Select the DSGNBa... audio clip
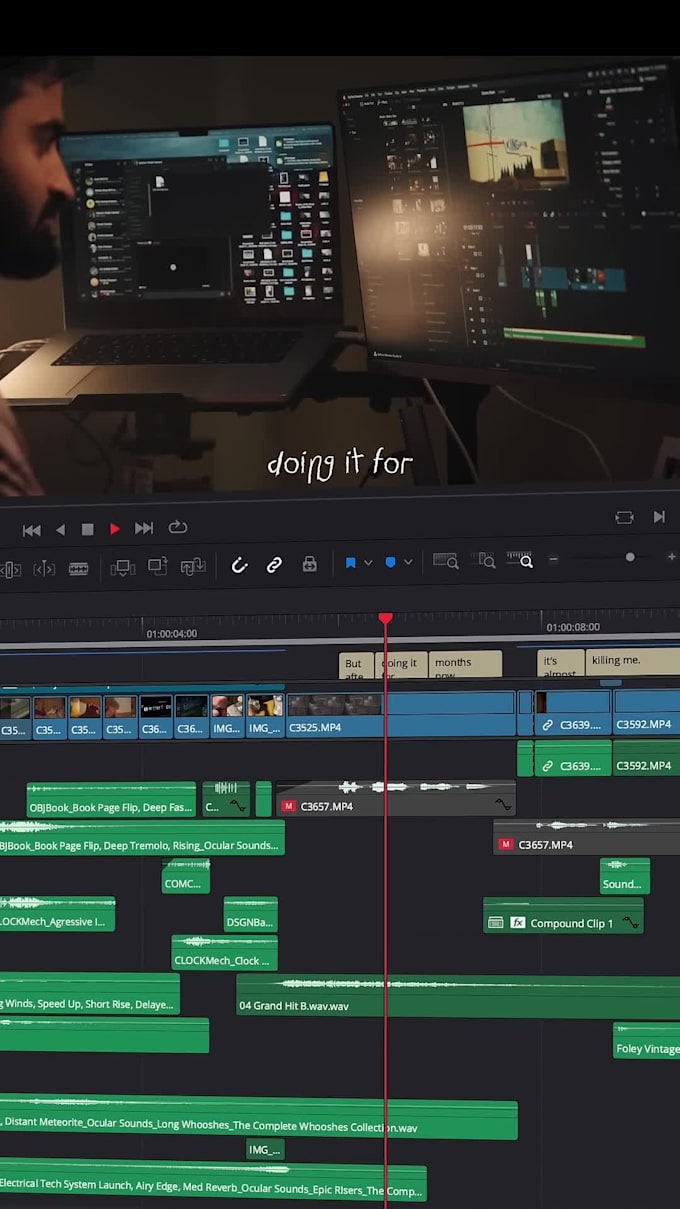Image resolution: width=680 pixels, height=1209 pixels. pos(250,914)
